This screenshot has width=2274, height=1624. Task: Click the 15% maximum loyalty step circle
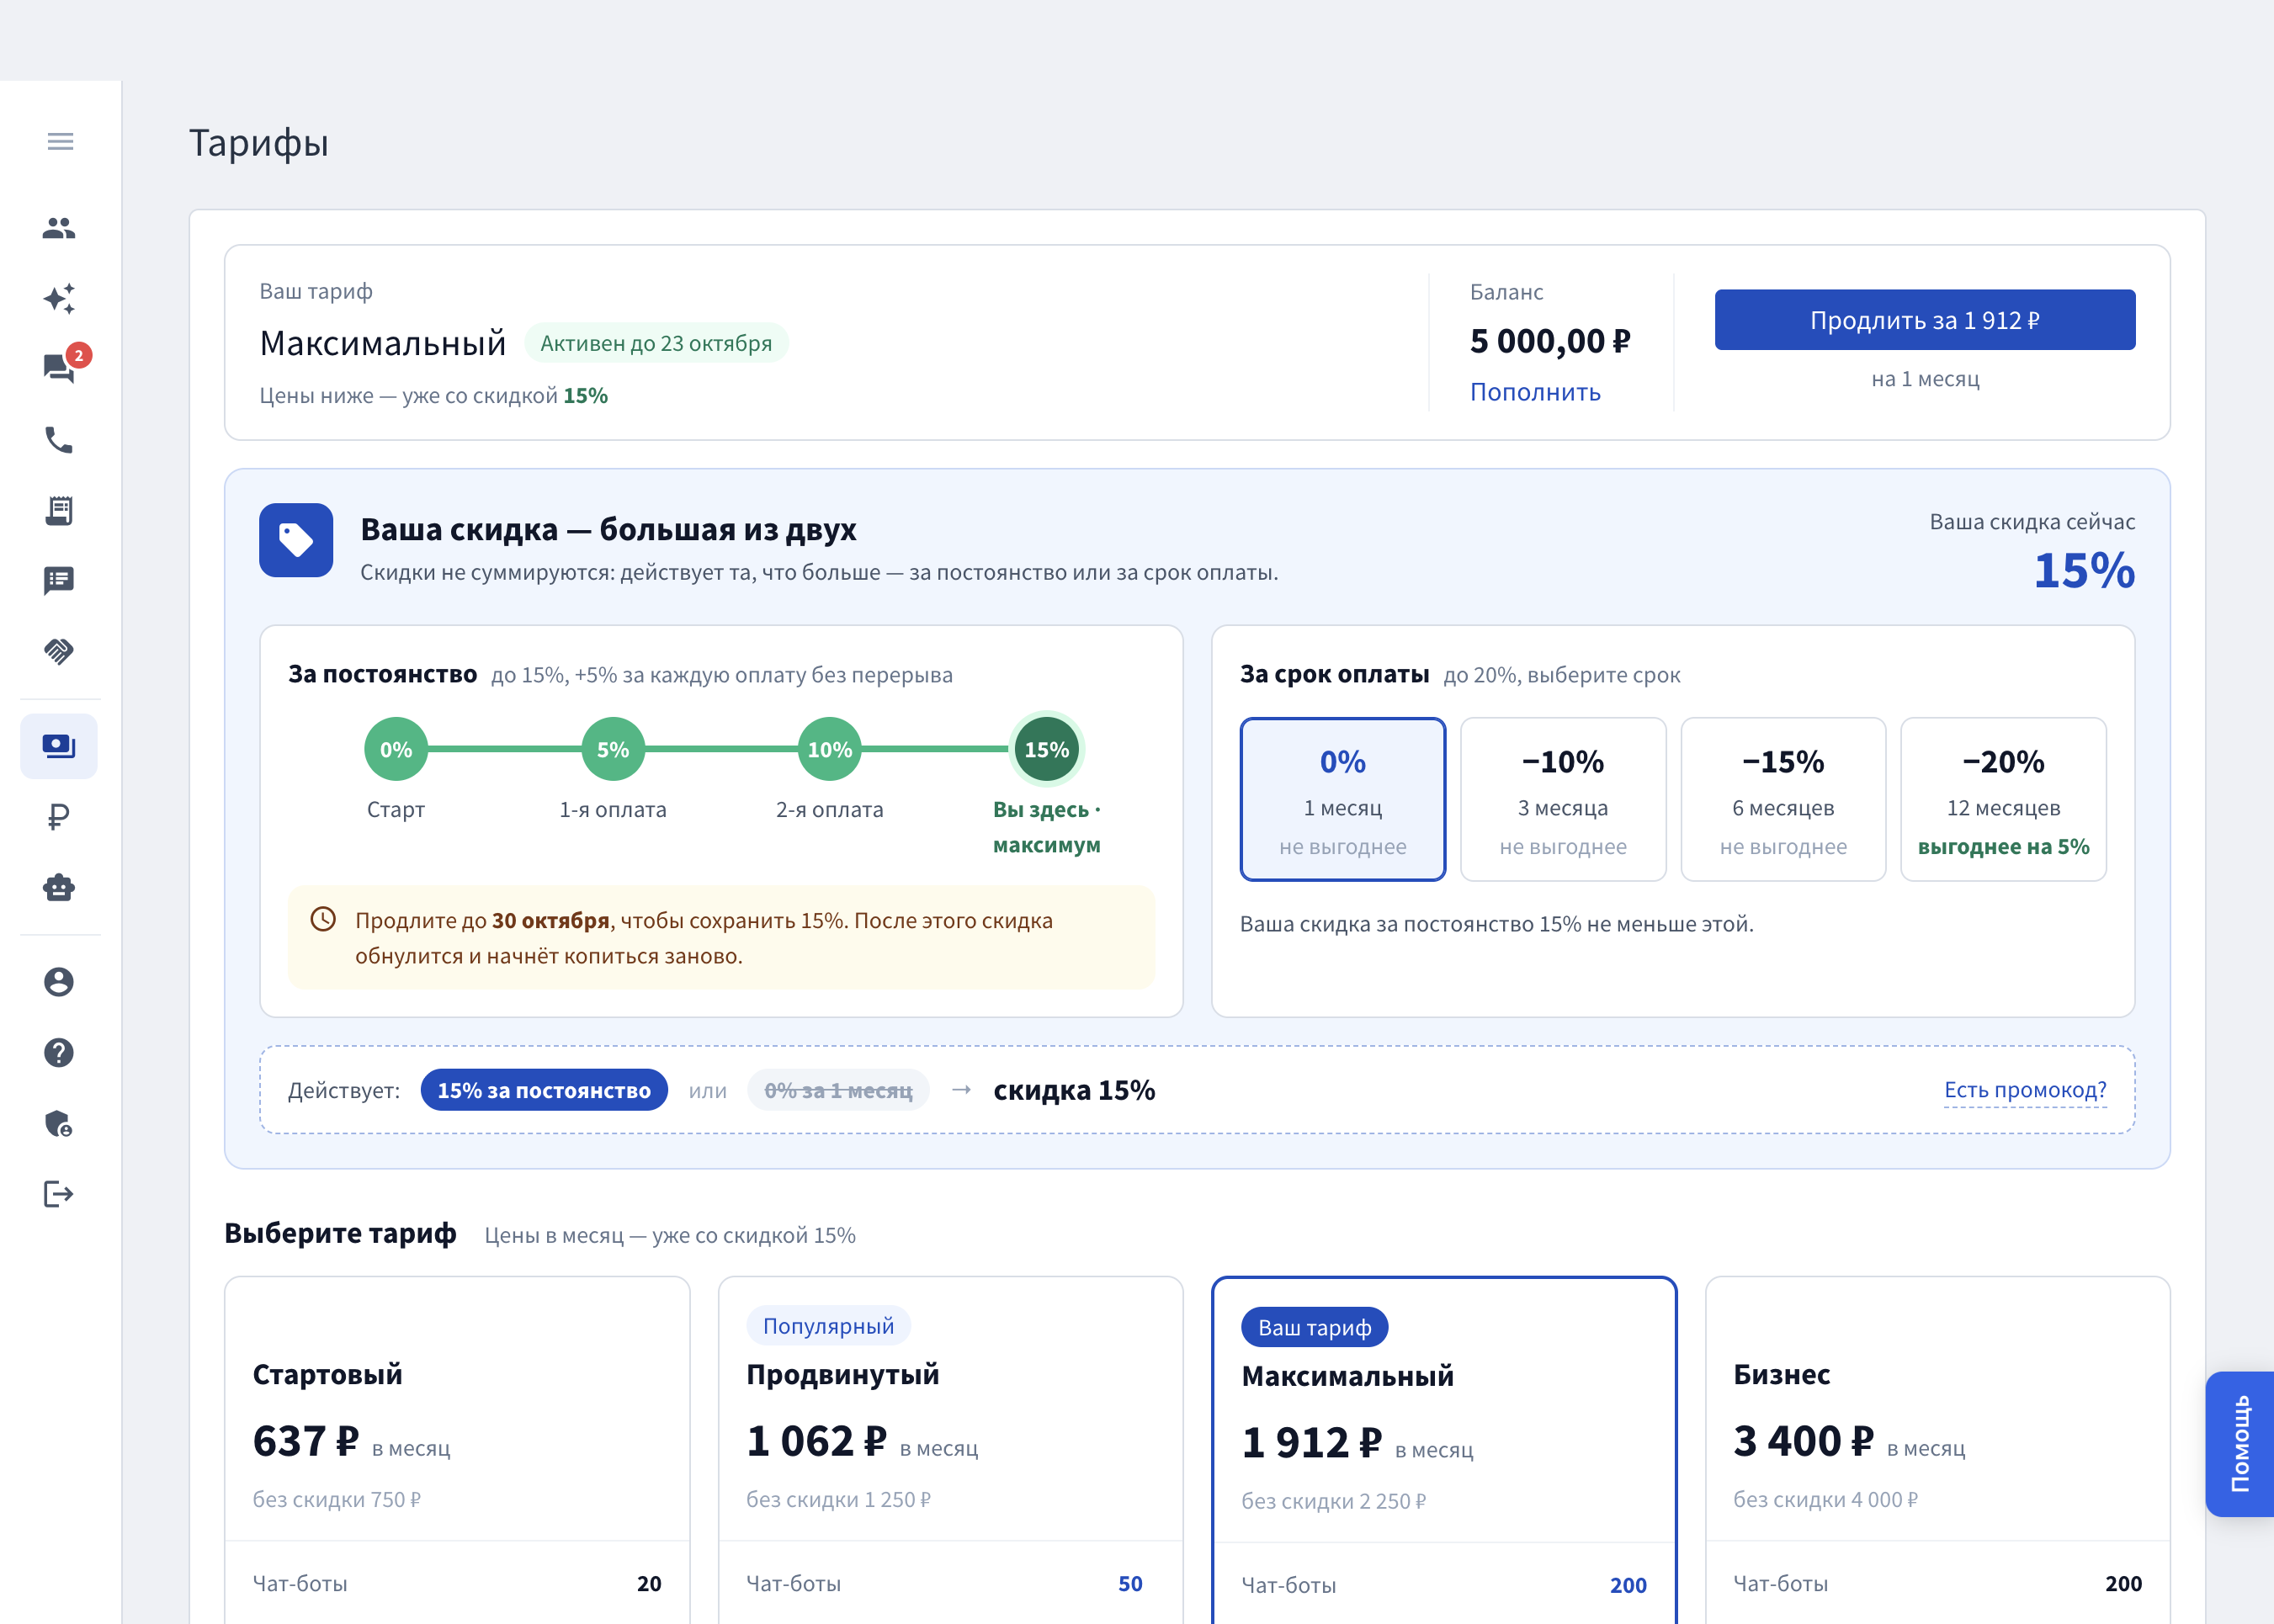[1047, 750]
